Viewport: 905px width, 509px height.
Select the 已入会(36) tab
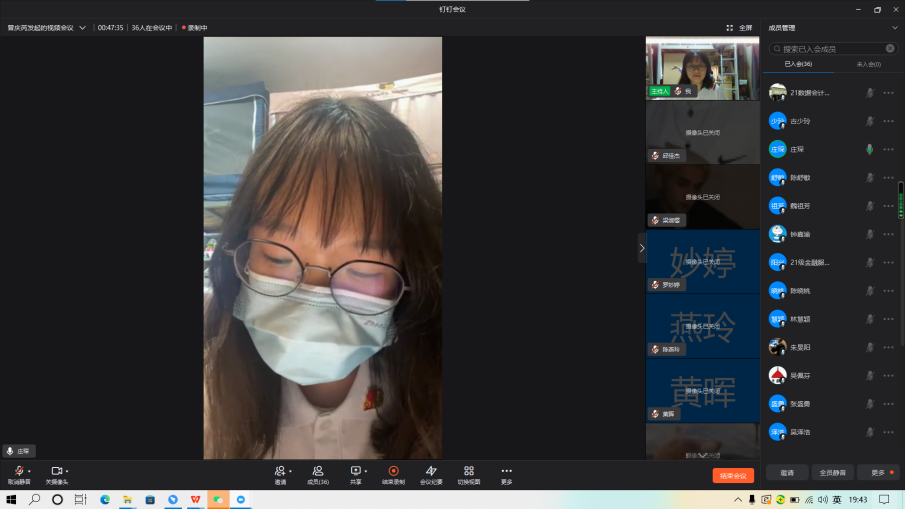798,64
